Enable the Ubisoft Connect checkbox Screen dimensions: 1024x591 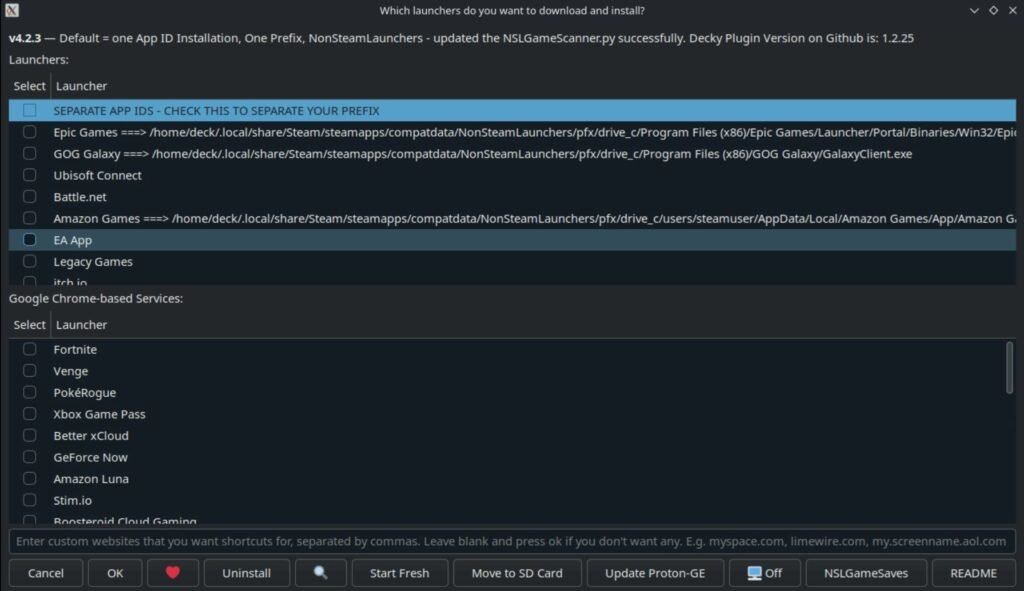29,175
